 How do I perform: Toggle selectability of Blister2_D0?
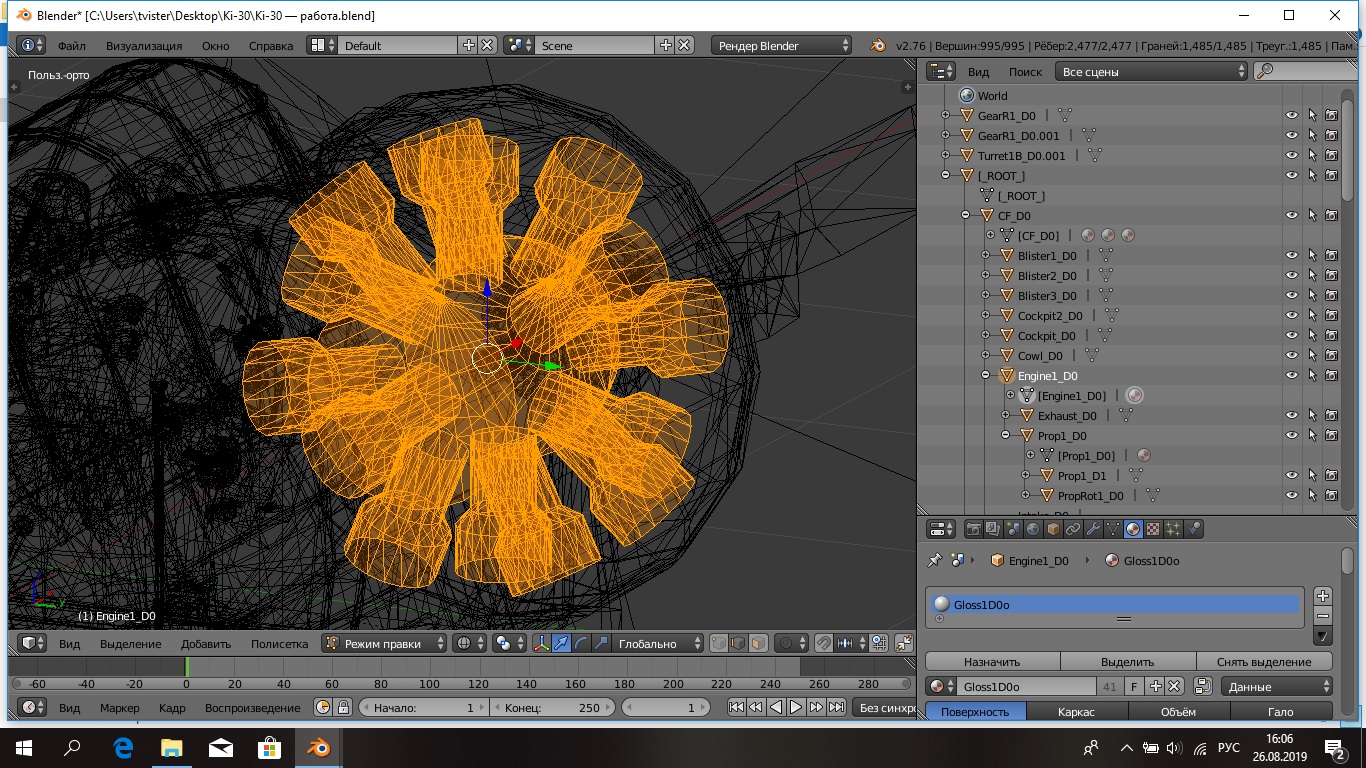[x=1312, y=276]
